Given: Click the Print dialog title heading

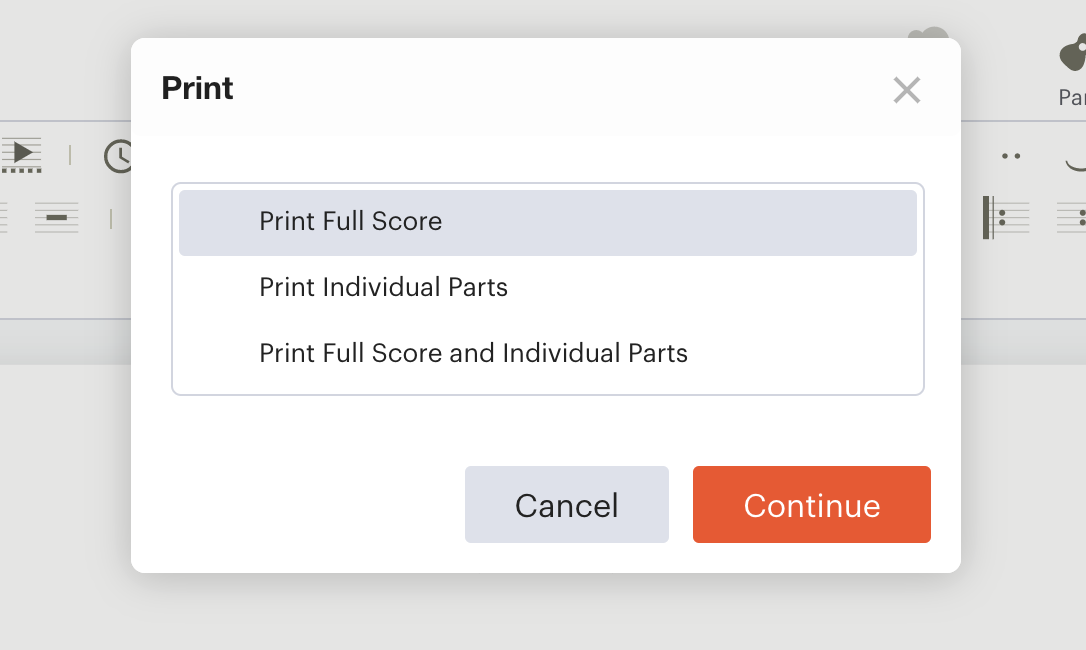Looking at the screenshot, I should [197, 89].
